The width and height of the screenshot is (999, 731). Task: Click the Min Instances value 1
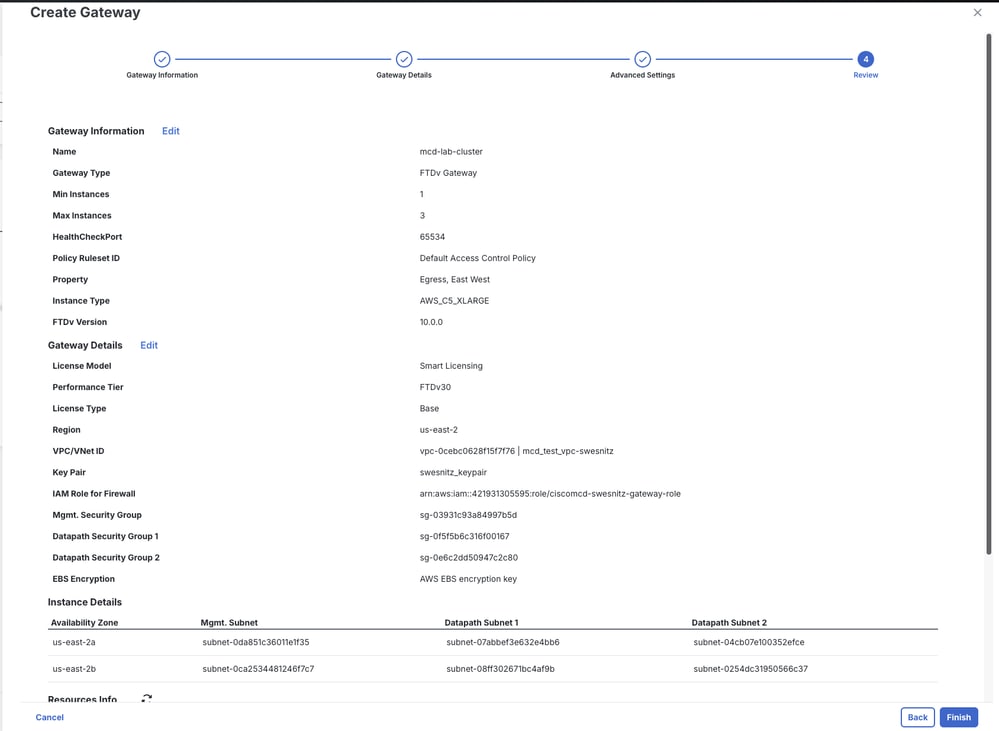coord(421,194)
